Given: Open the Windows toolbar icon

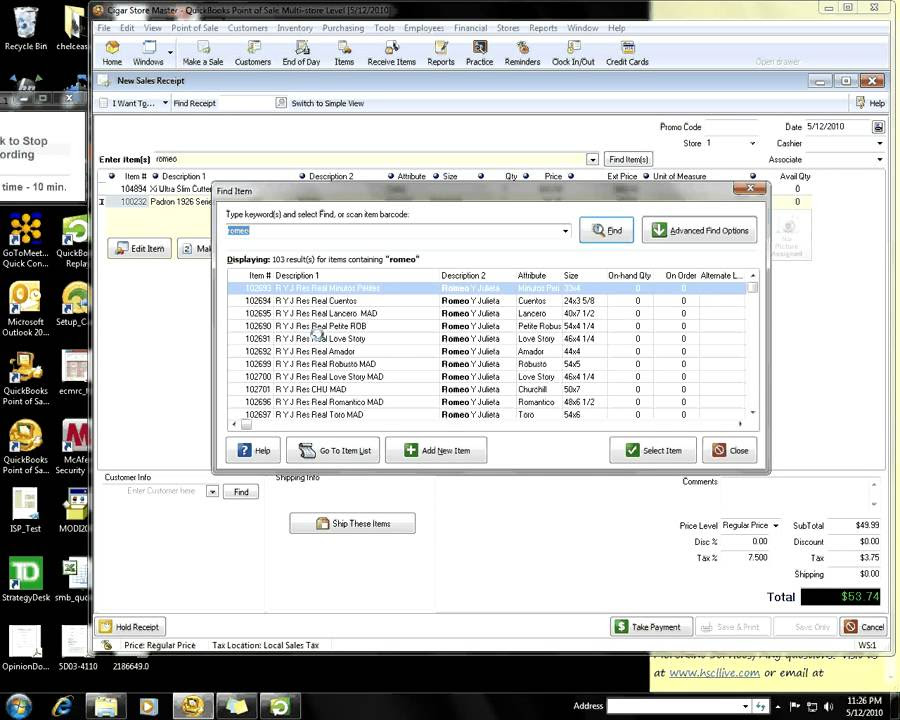Looking at the screenshot, I should pyautogui.click(x=148, y=53).
